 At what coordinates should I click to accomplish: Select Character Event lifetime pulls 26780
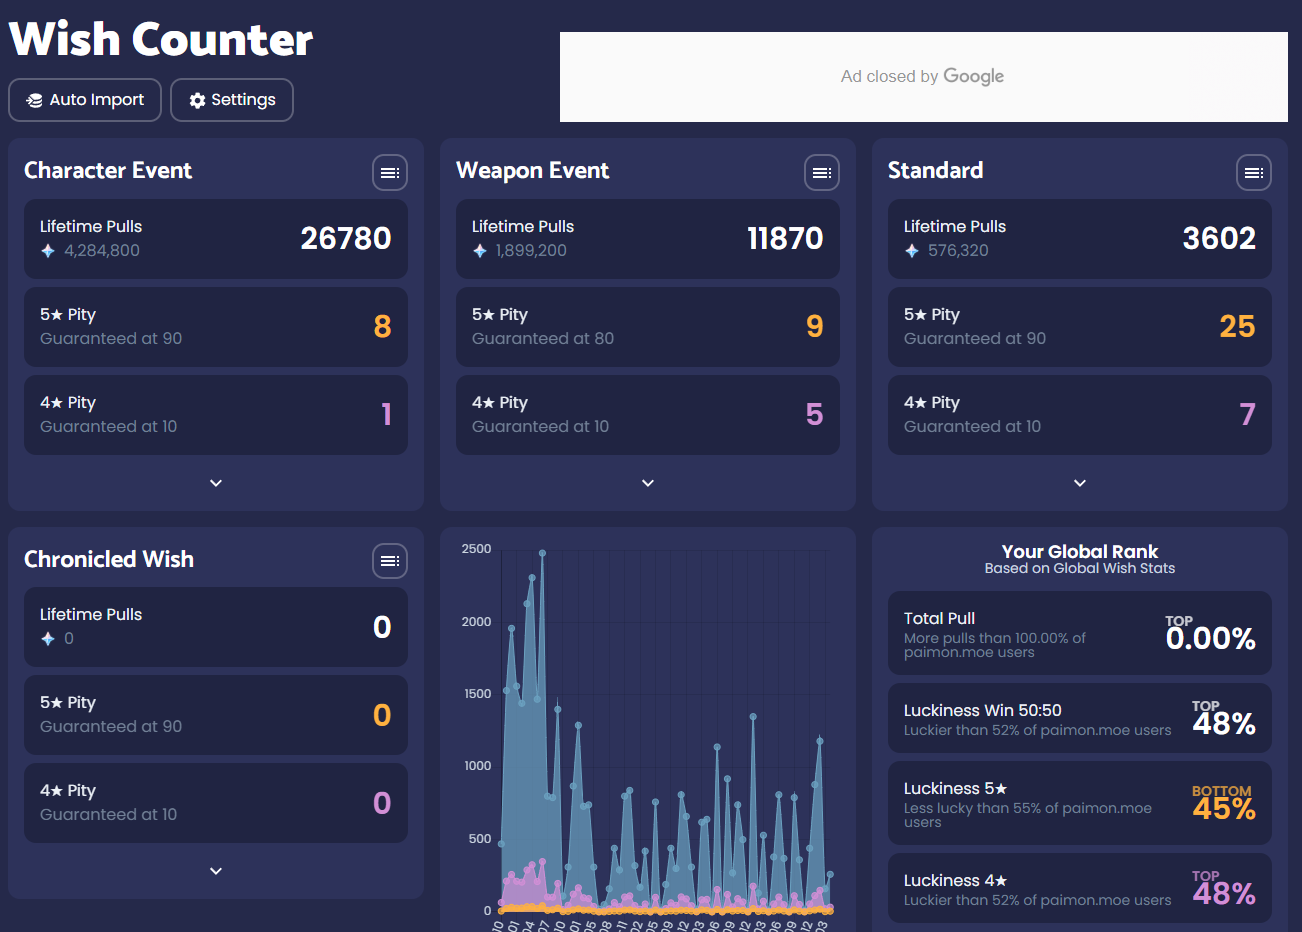point(346,238)
